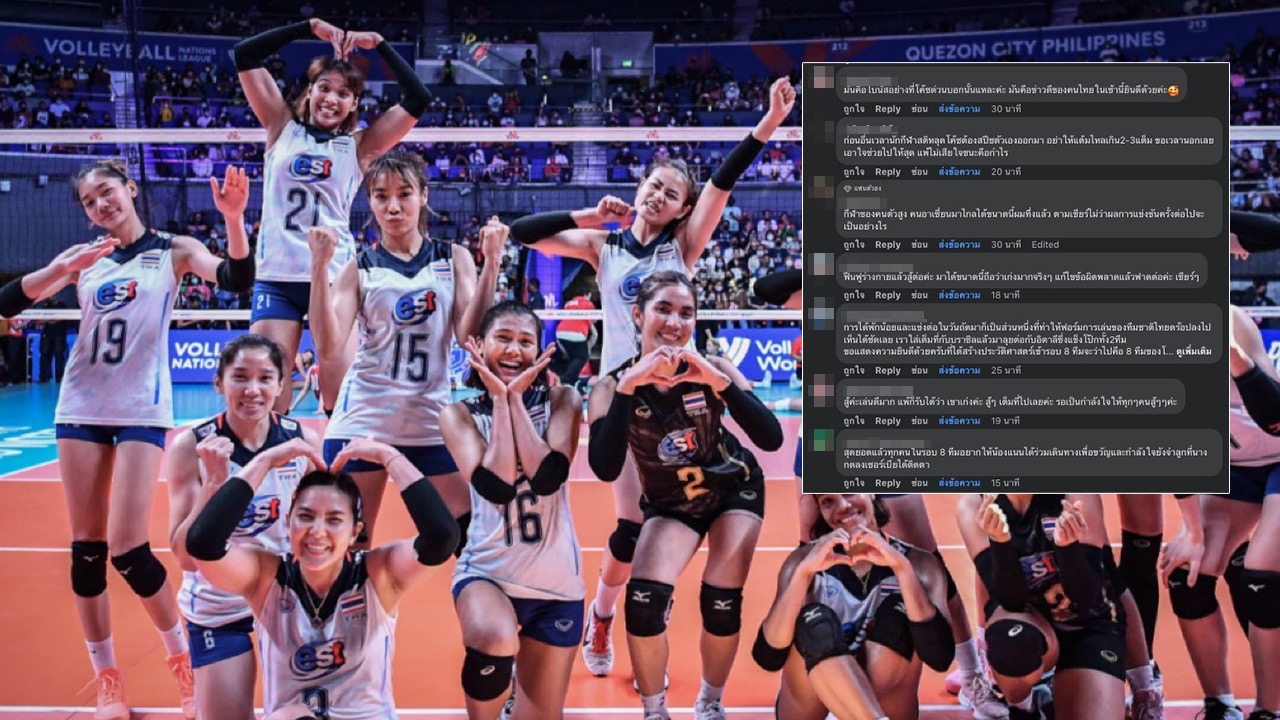
Task: Open profile avatar beside the 19-minute comment
Action: pyautogui.click(x=823, y=389)
